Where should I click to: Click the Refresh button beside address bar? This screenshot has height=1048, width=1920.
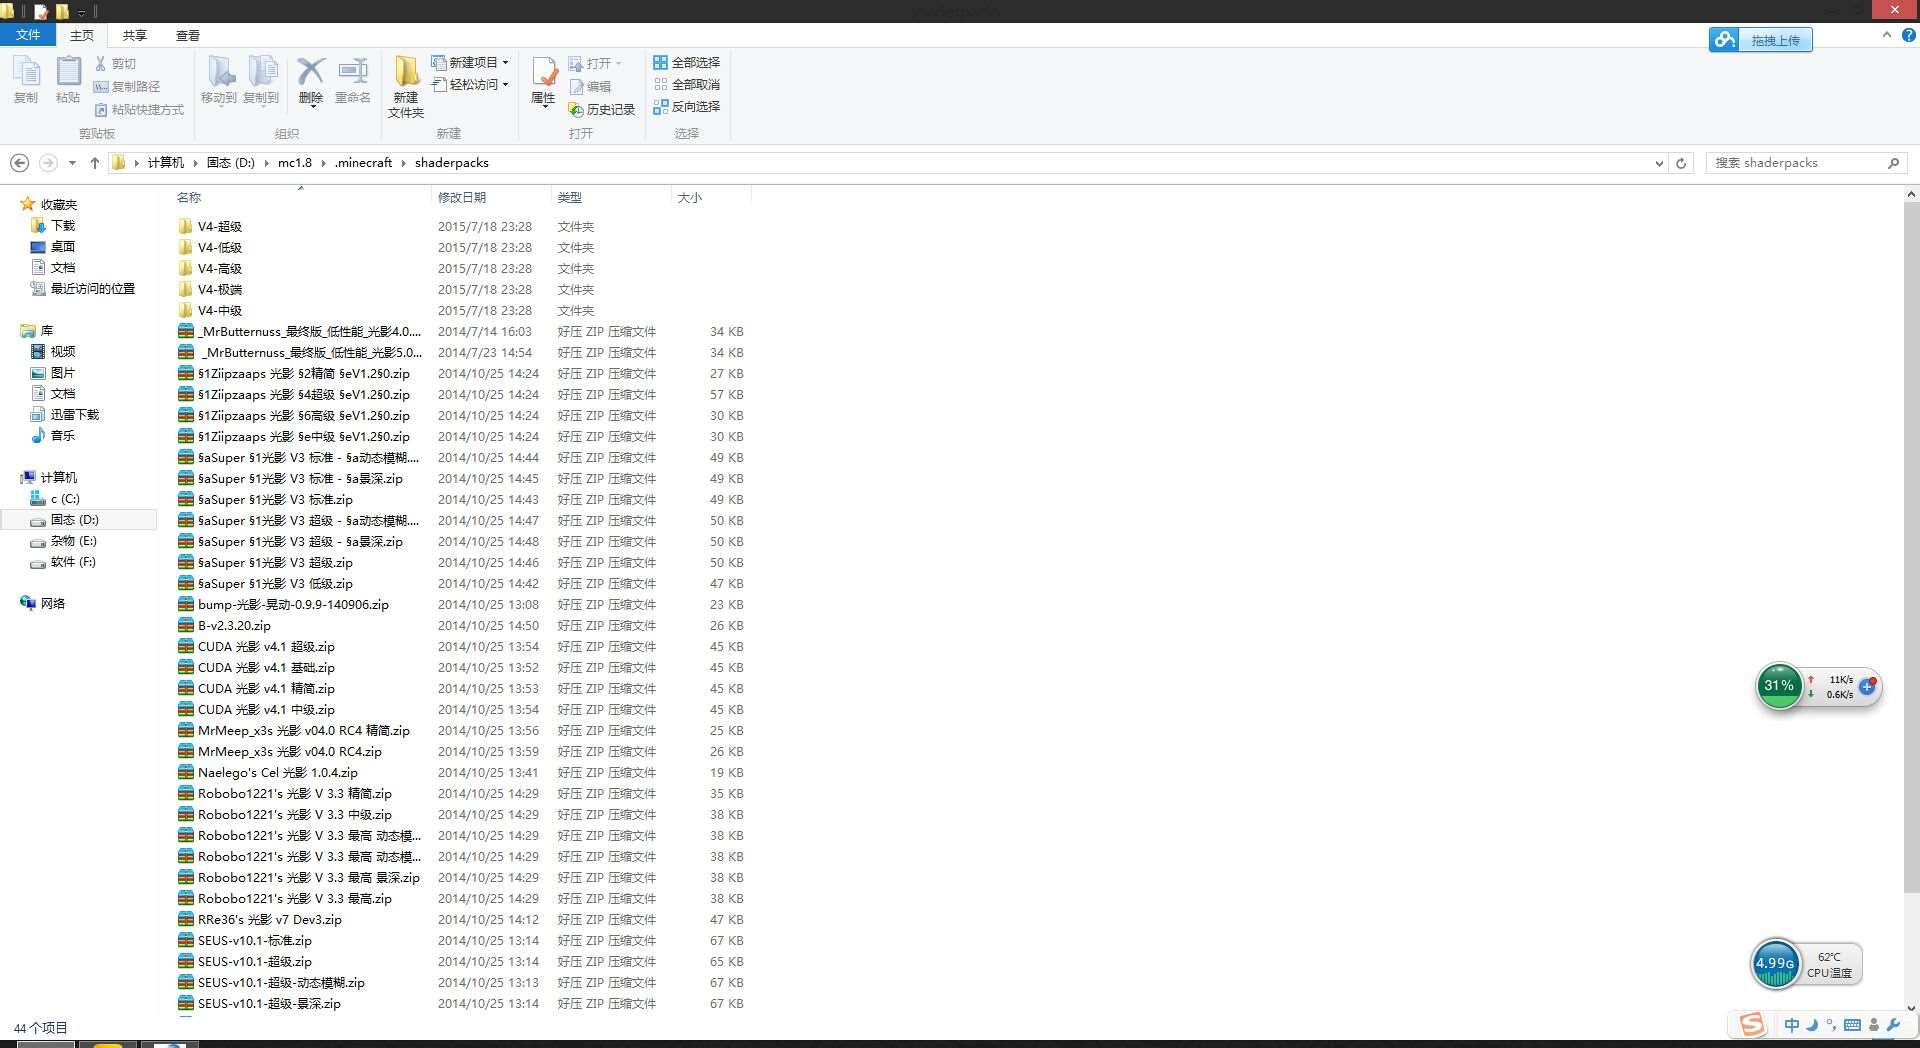tap(1681, 163)
